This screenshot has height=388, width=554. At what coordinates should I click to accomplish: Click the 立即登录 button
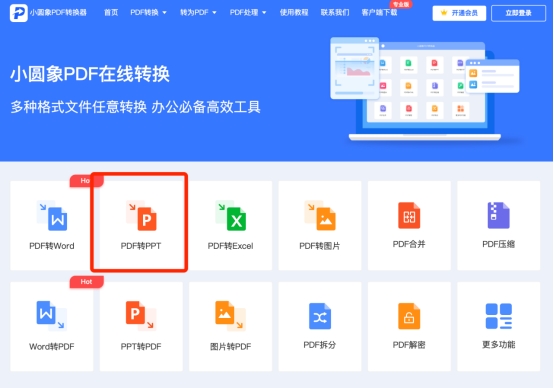(x=518, y=13)
